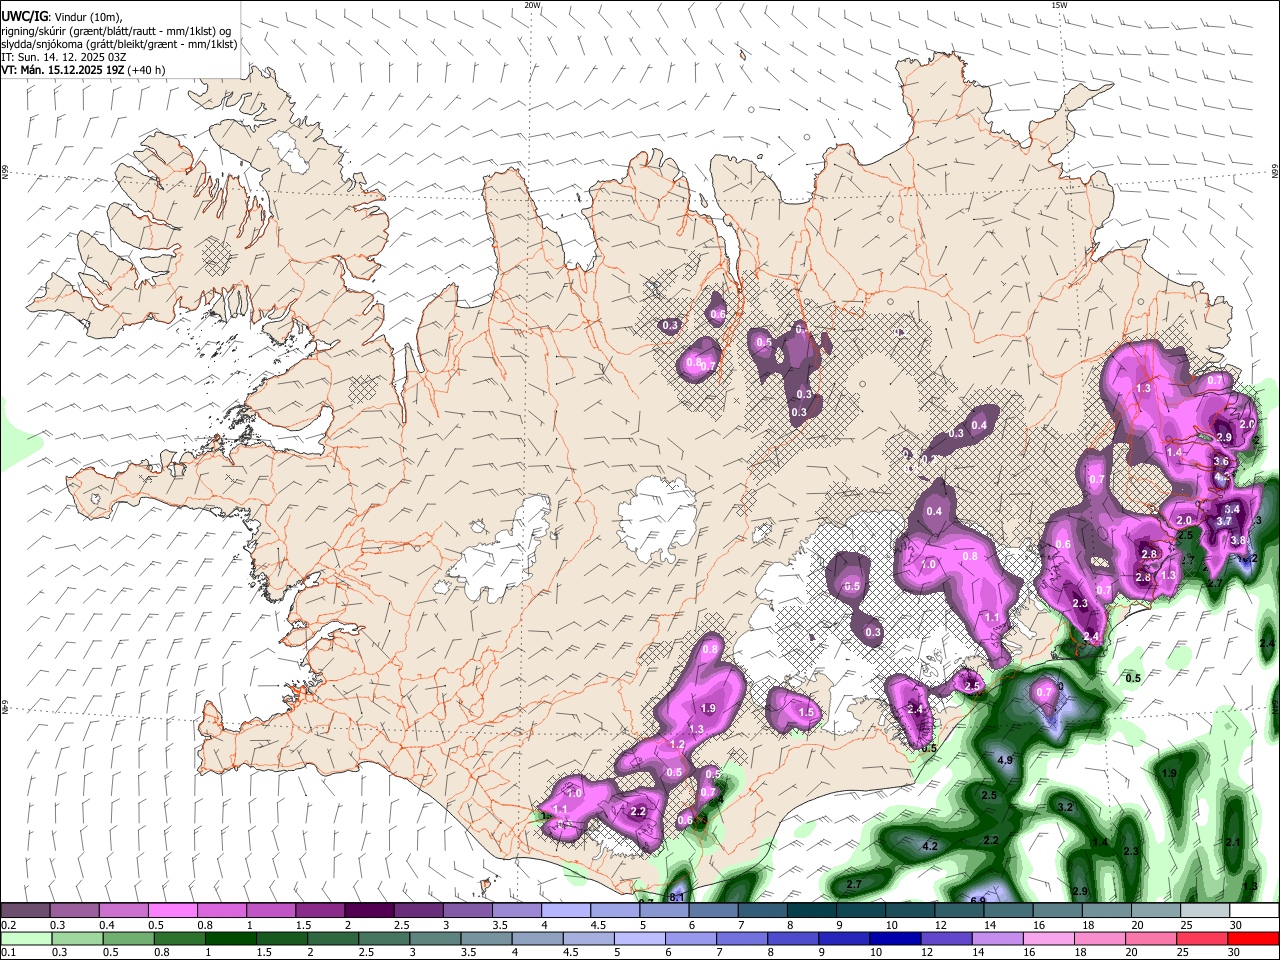The height and width of the screenshot is (960, 1280).
Task: Click the "UWC/IG" title text
Action: [23, 15]
